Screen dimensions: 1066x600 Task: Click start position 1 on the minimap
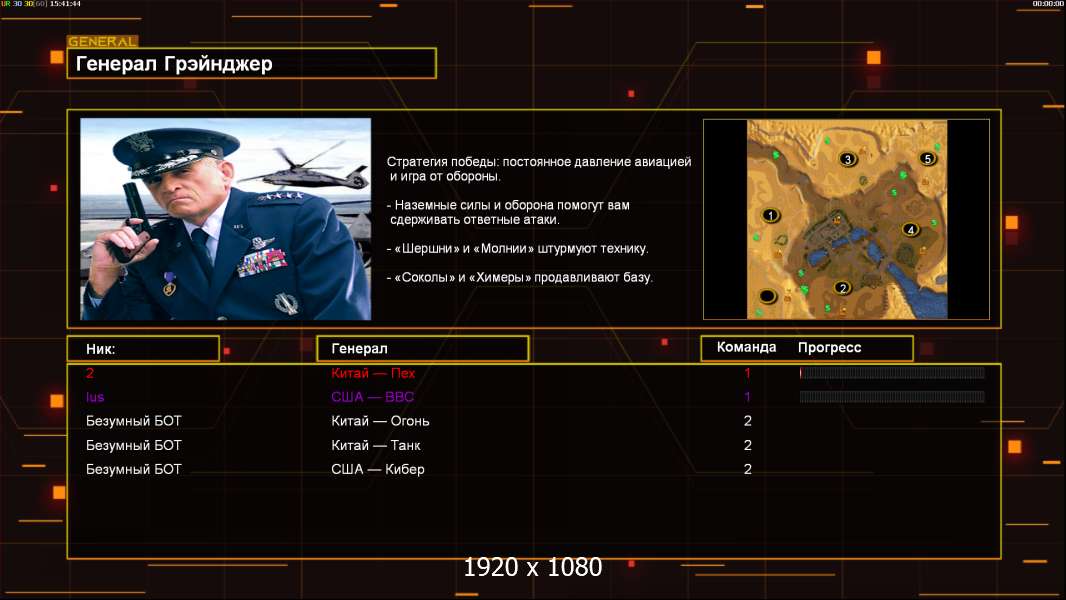click(x=770, y=215)
